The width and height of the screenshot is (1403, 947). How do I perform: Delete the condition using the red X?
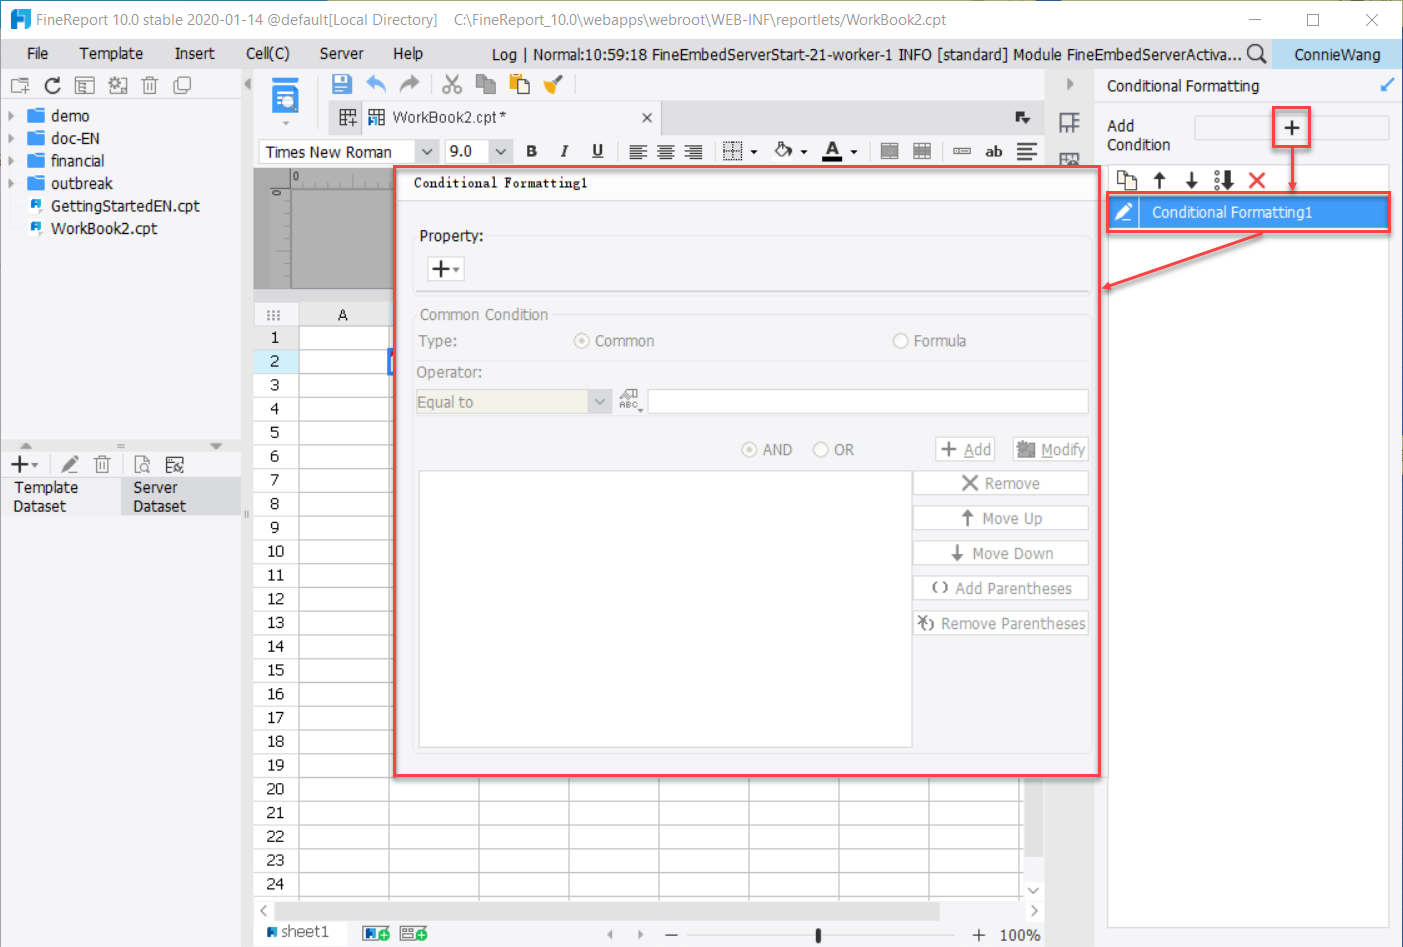coord(1258,180)
